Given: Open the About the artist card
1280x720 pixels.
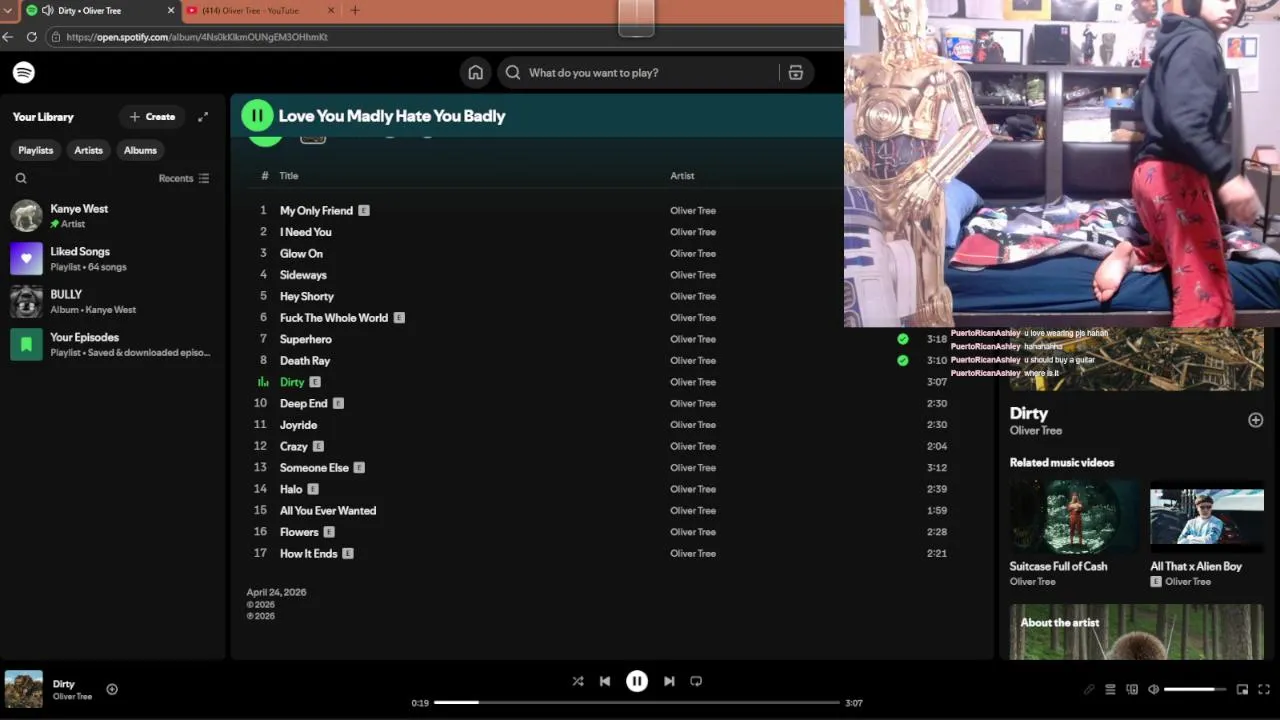Looking at the screenshot, I should click(x=1137, y=632).
